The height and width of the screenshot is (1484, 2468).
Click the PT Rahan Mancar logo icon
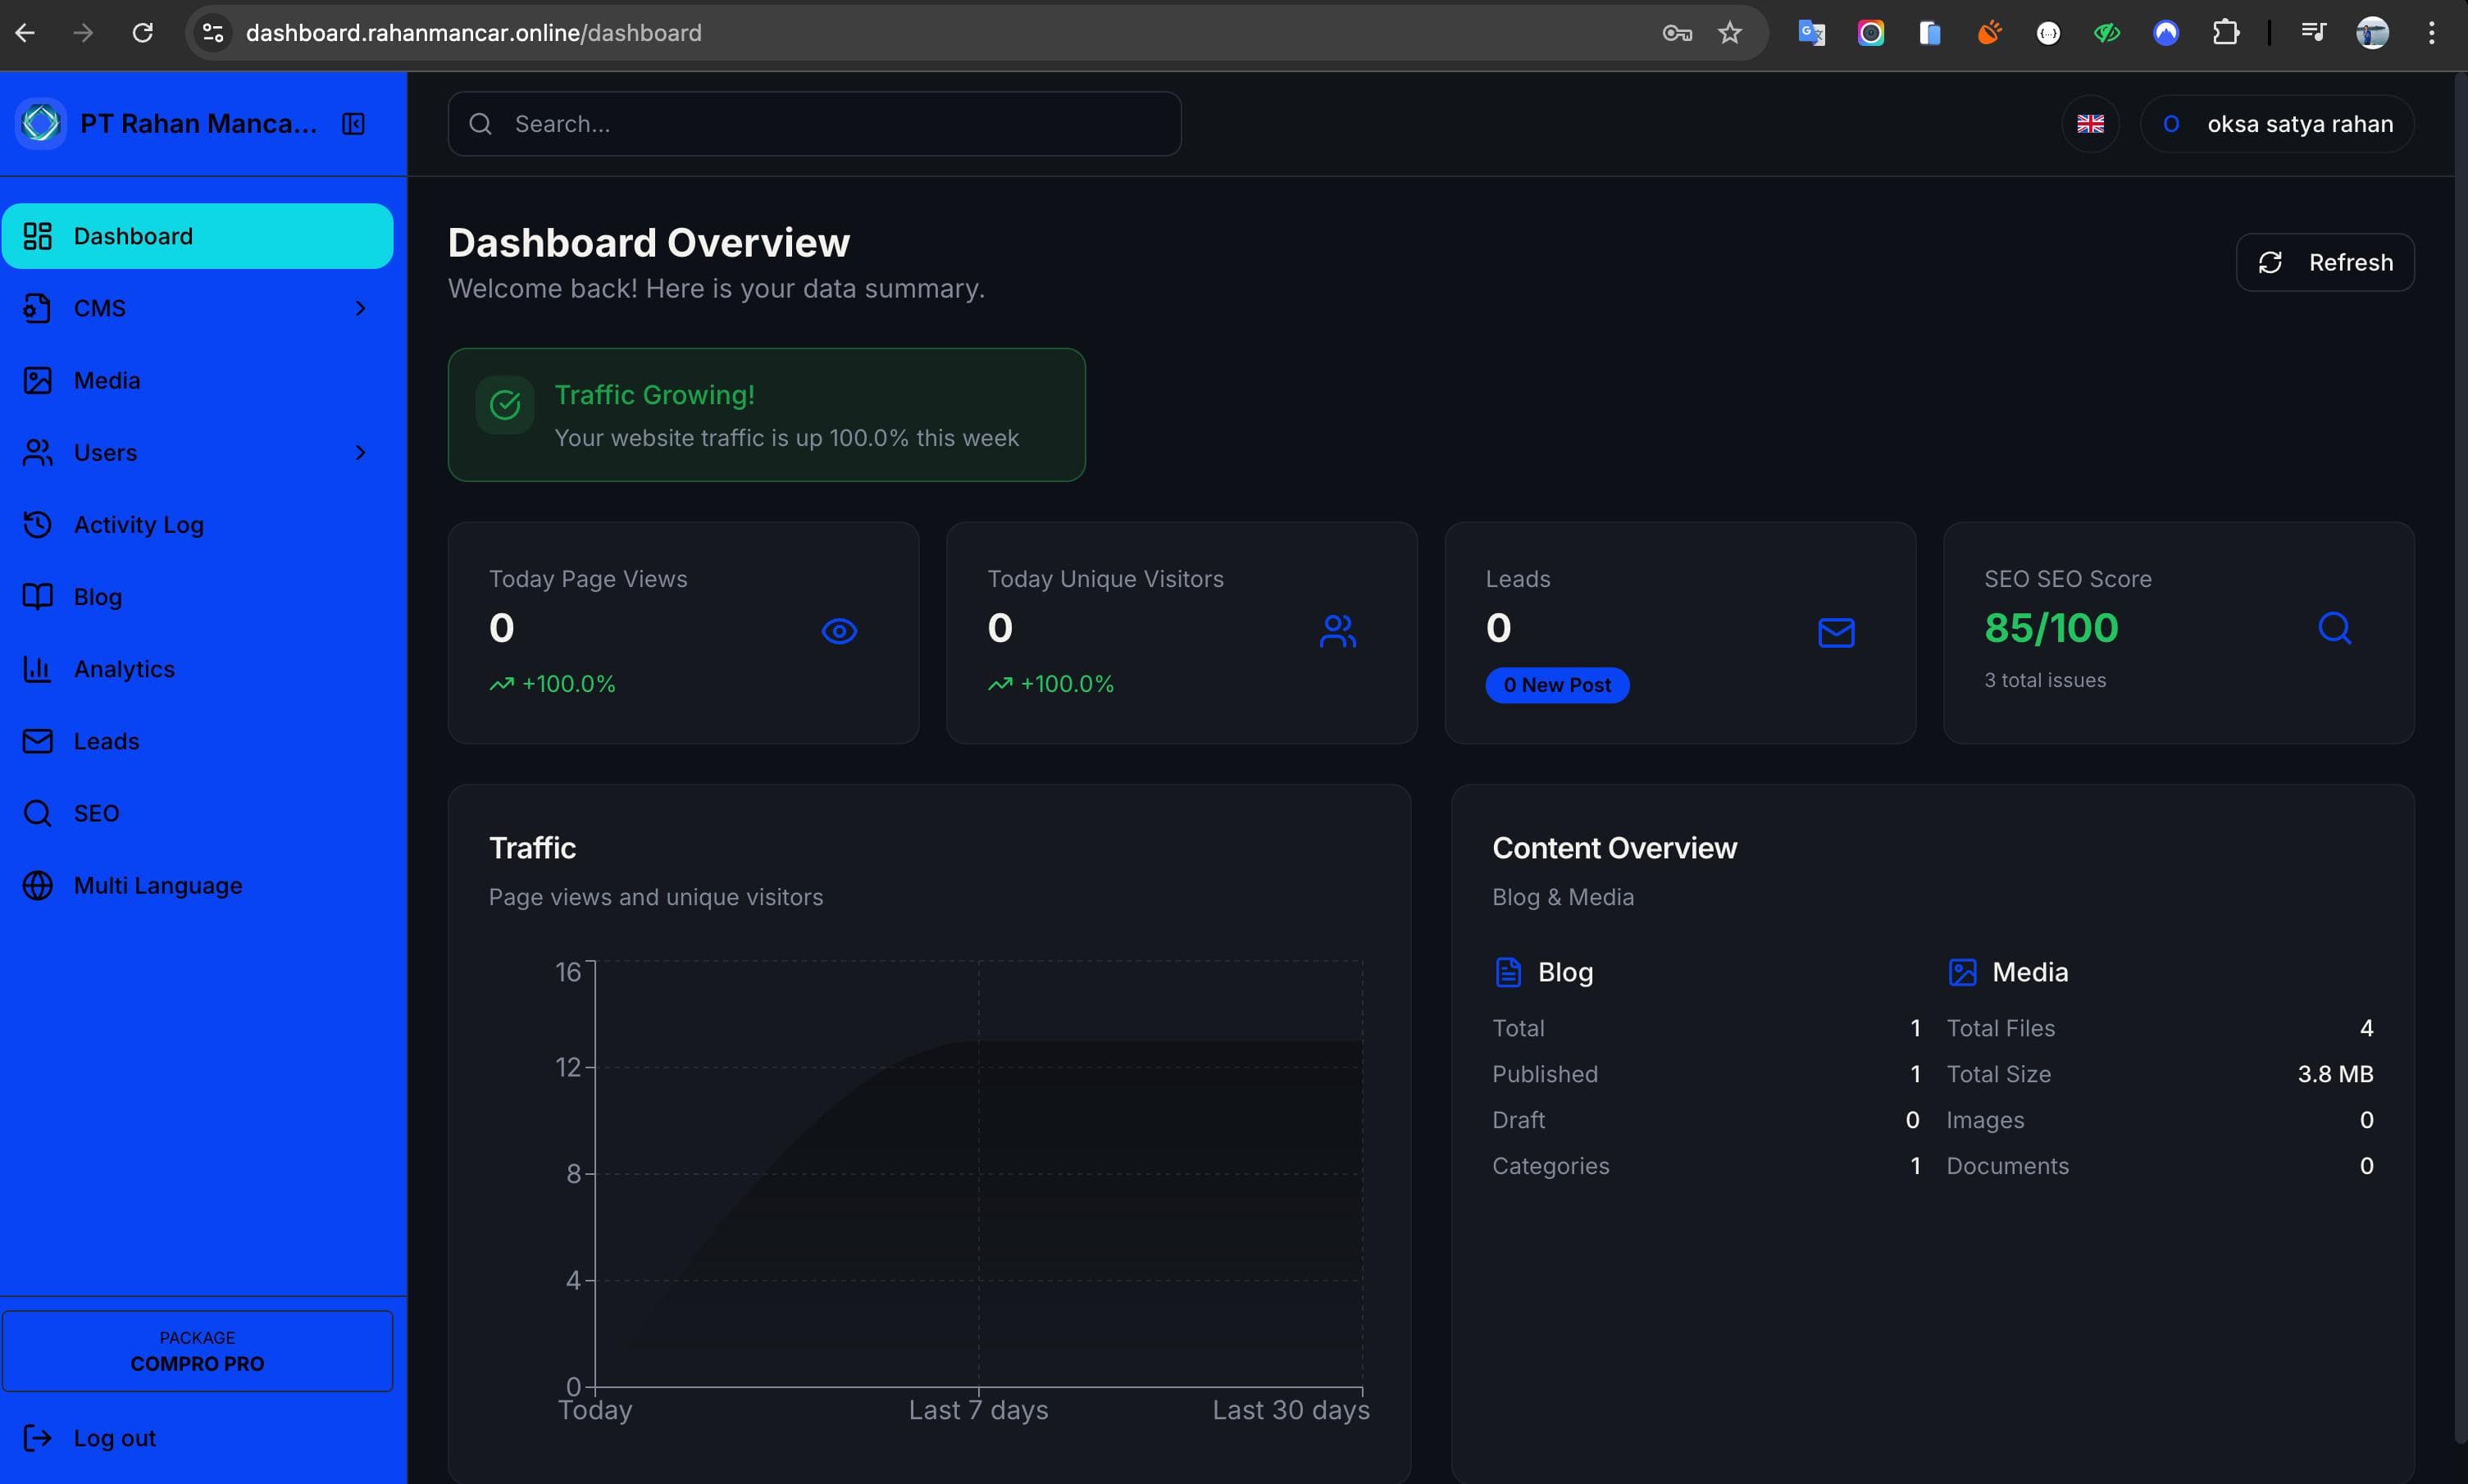[x=41, y=124]
